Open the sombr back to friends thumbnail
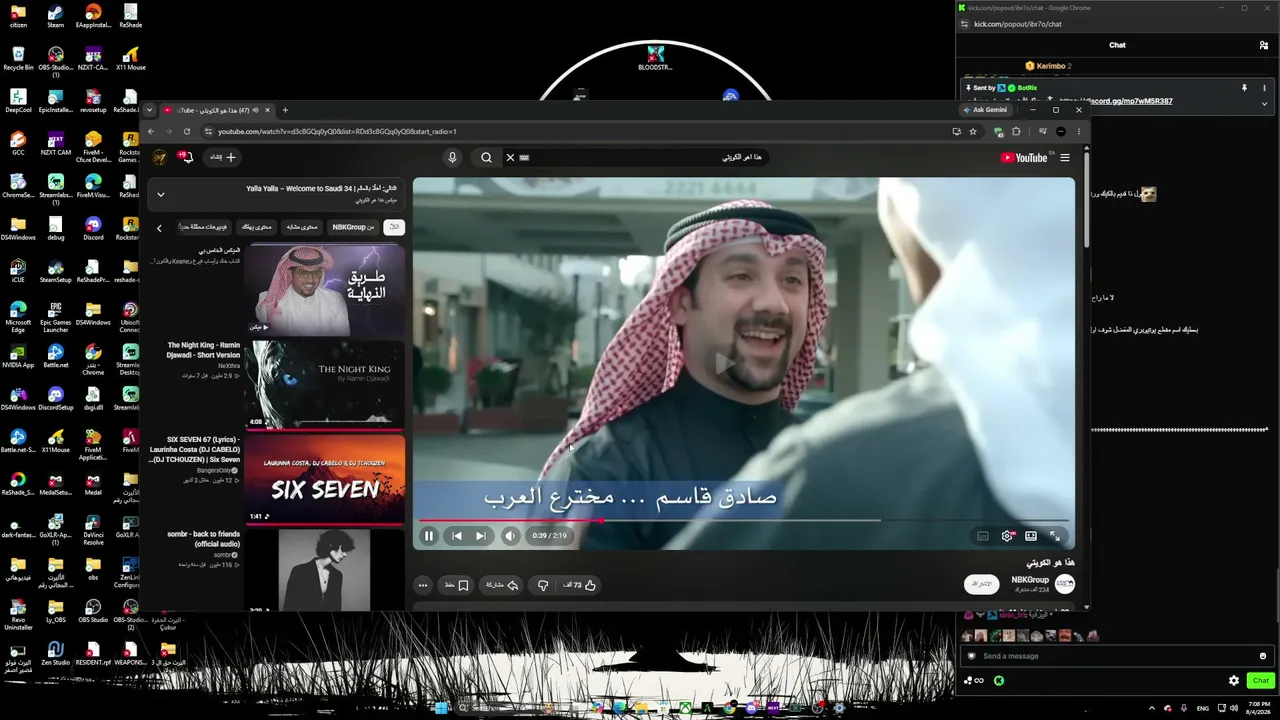The image size is (1280, 720). 326,570
